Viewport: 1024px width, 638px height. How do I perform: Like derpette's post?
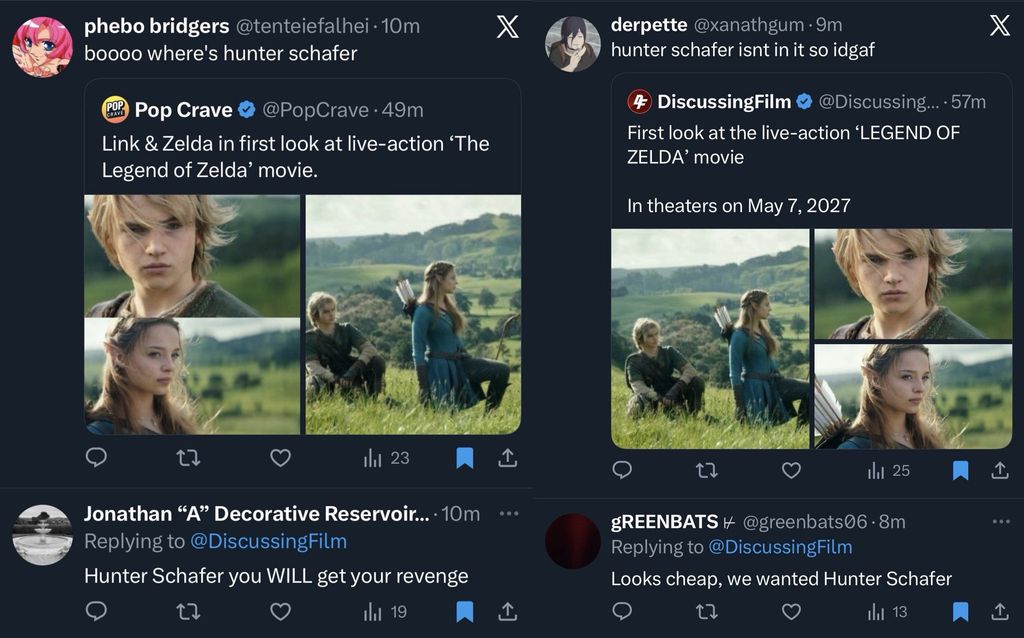pyautogui.click(x=791, y=470)
